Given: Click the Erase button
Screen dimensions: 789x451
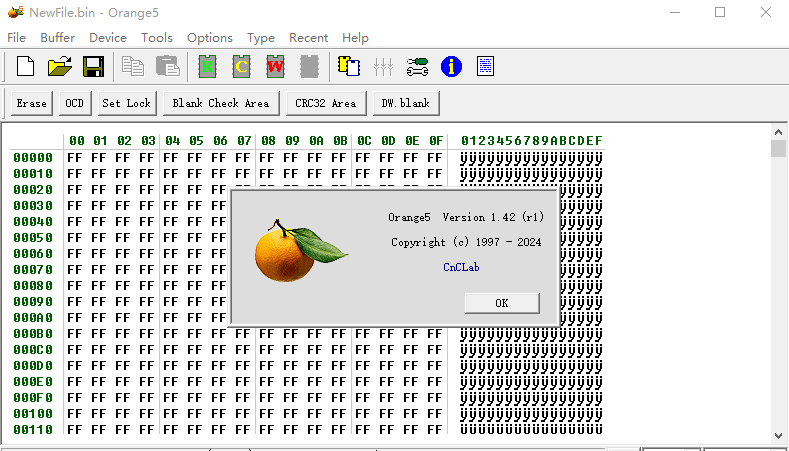Looking at the screenshot, I should [31, 103].
